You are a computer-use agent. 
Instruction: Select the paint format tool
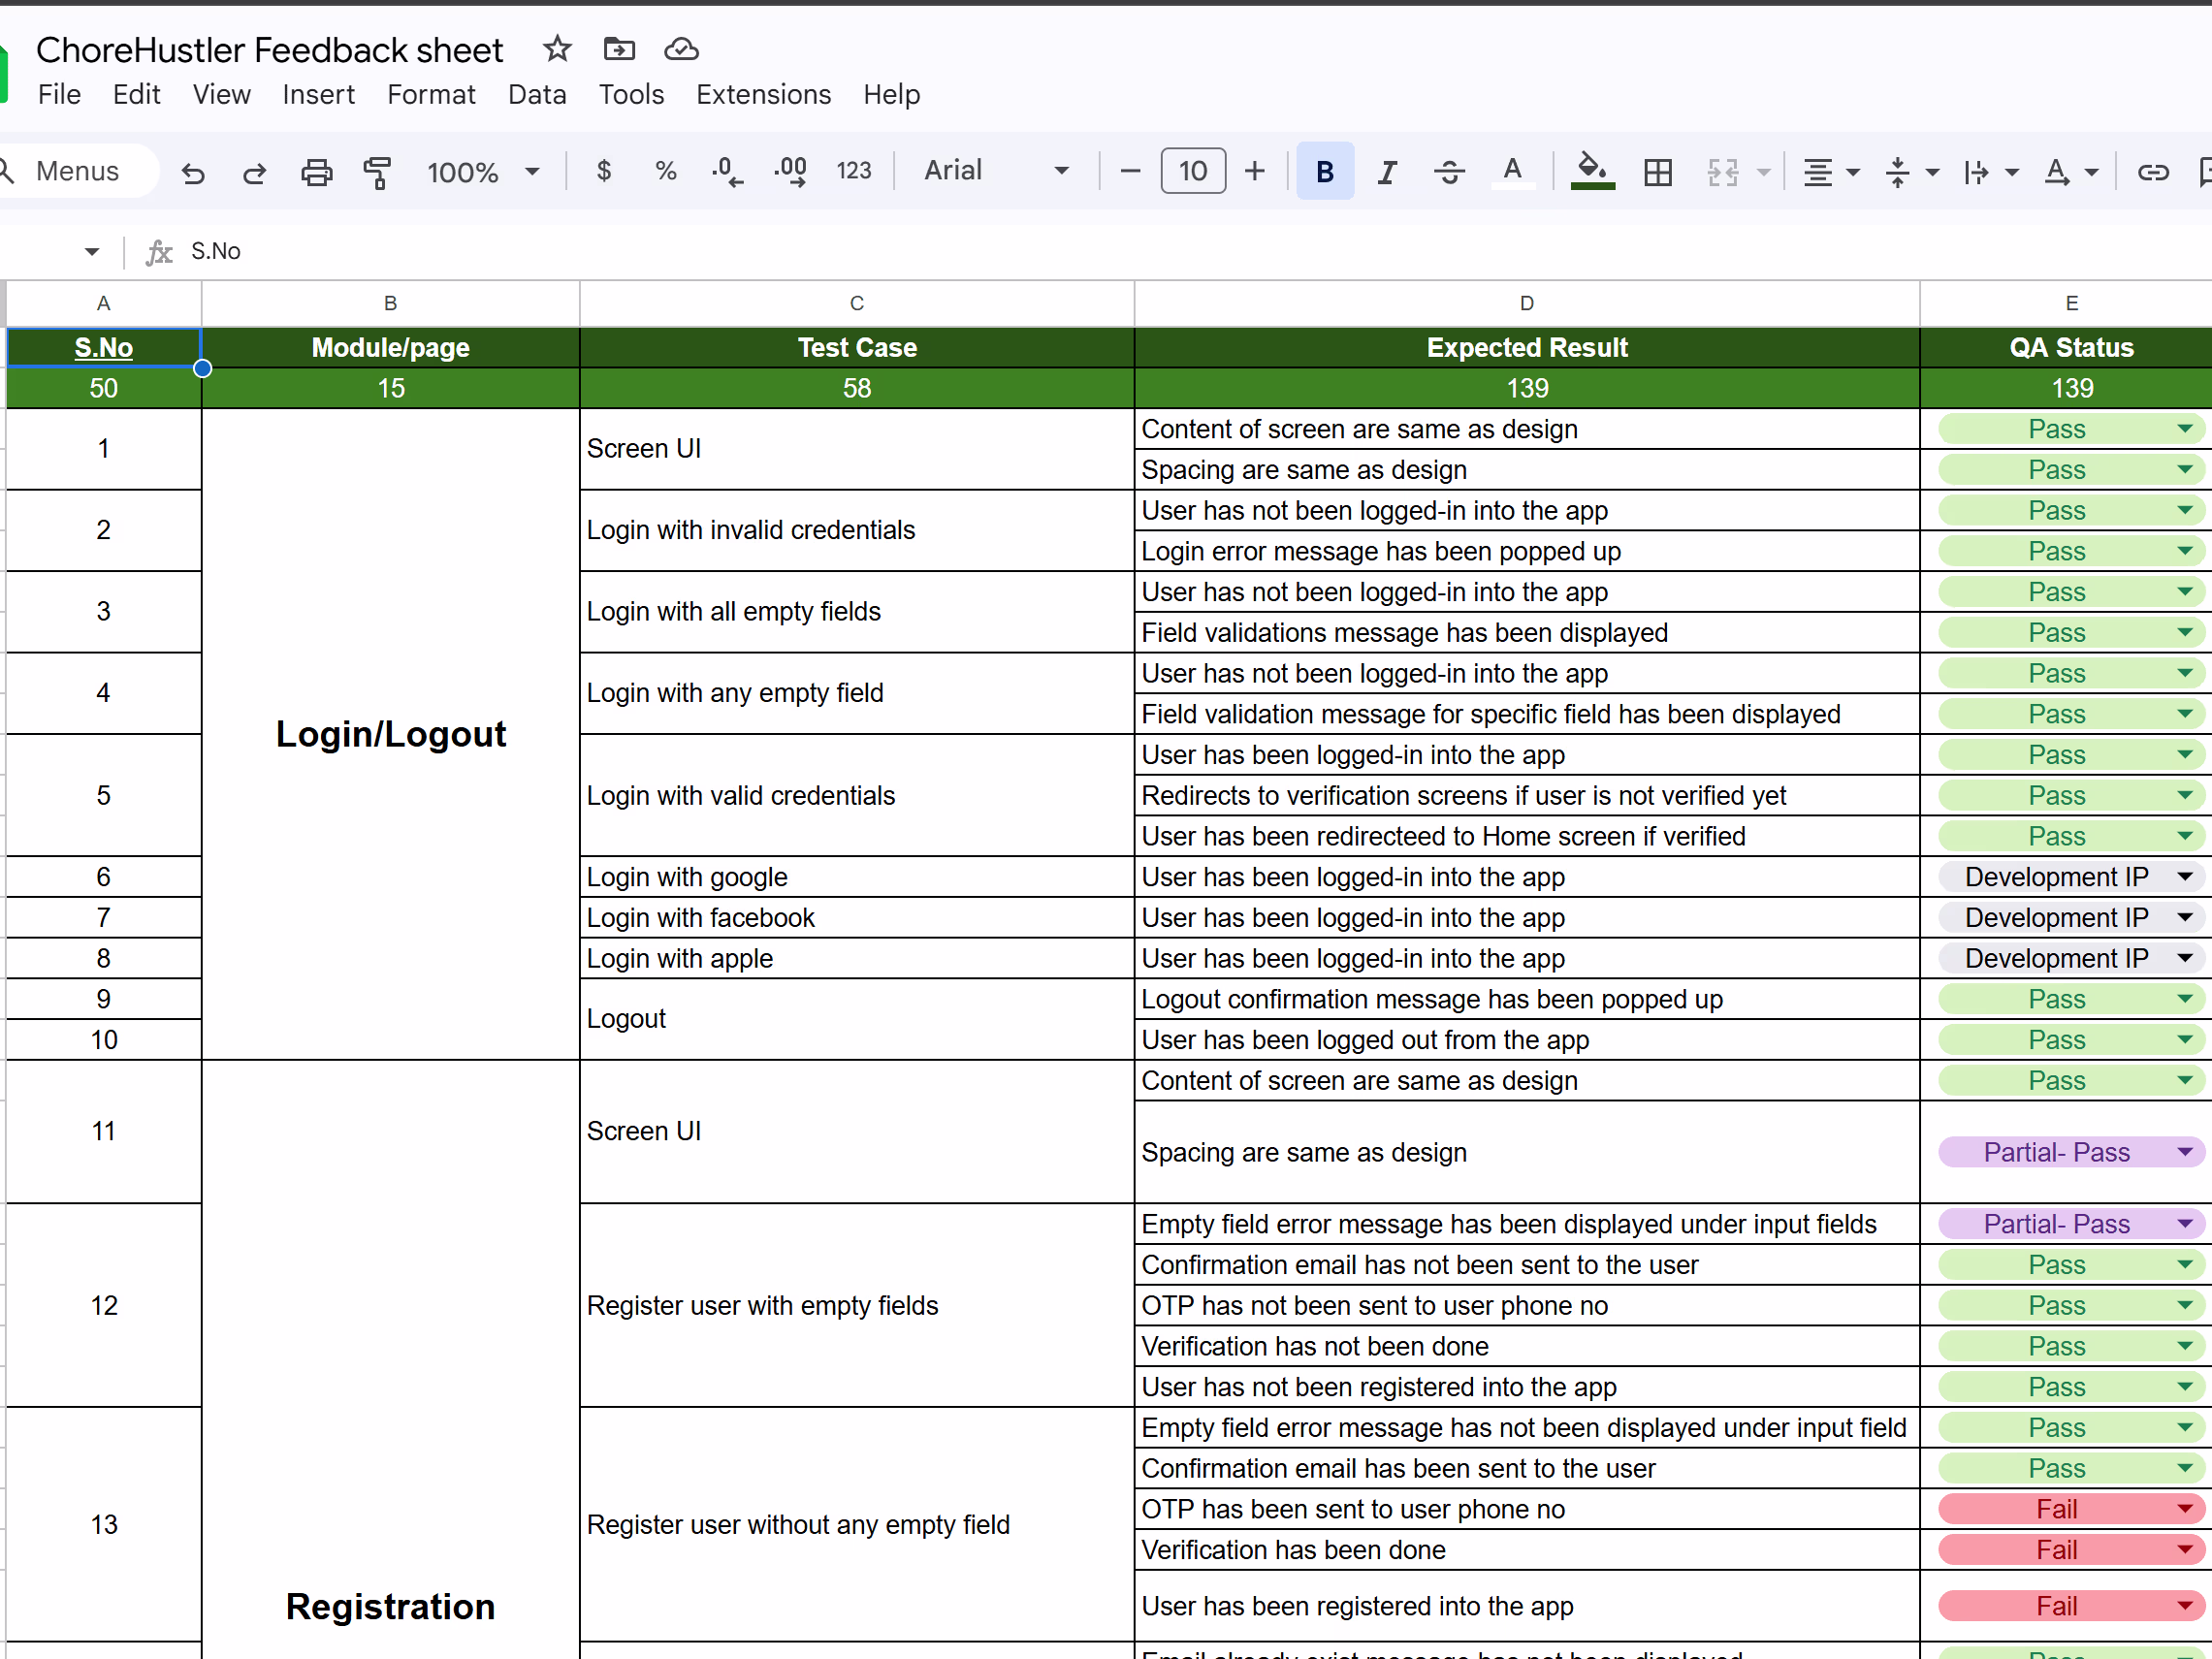(x=377, y=172)
